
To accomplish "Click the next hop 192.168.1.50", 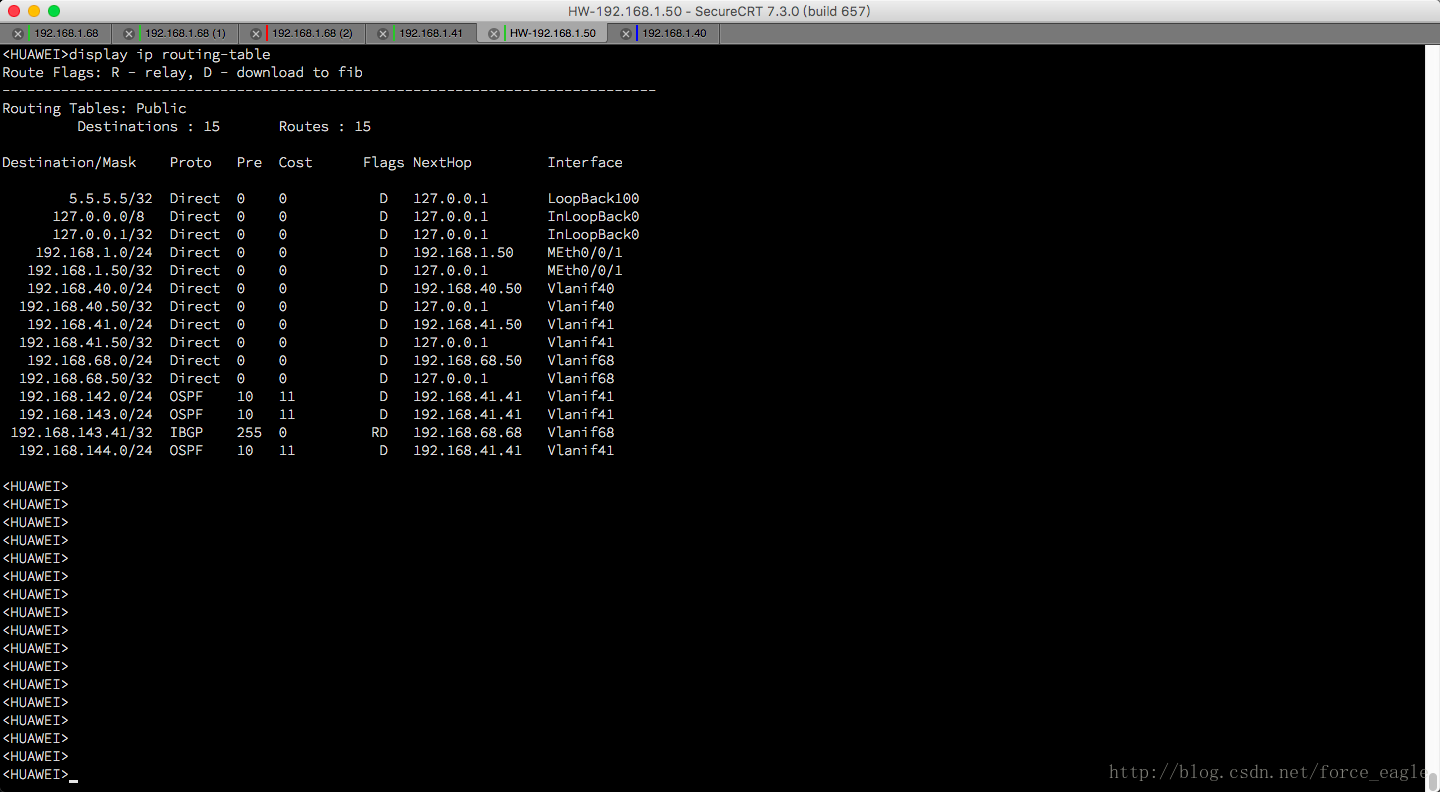I will coord(463,252).
